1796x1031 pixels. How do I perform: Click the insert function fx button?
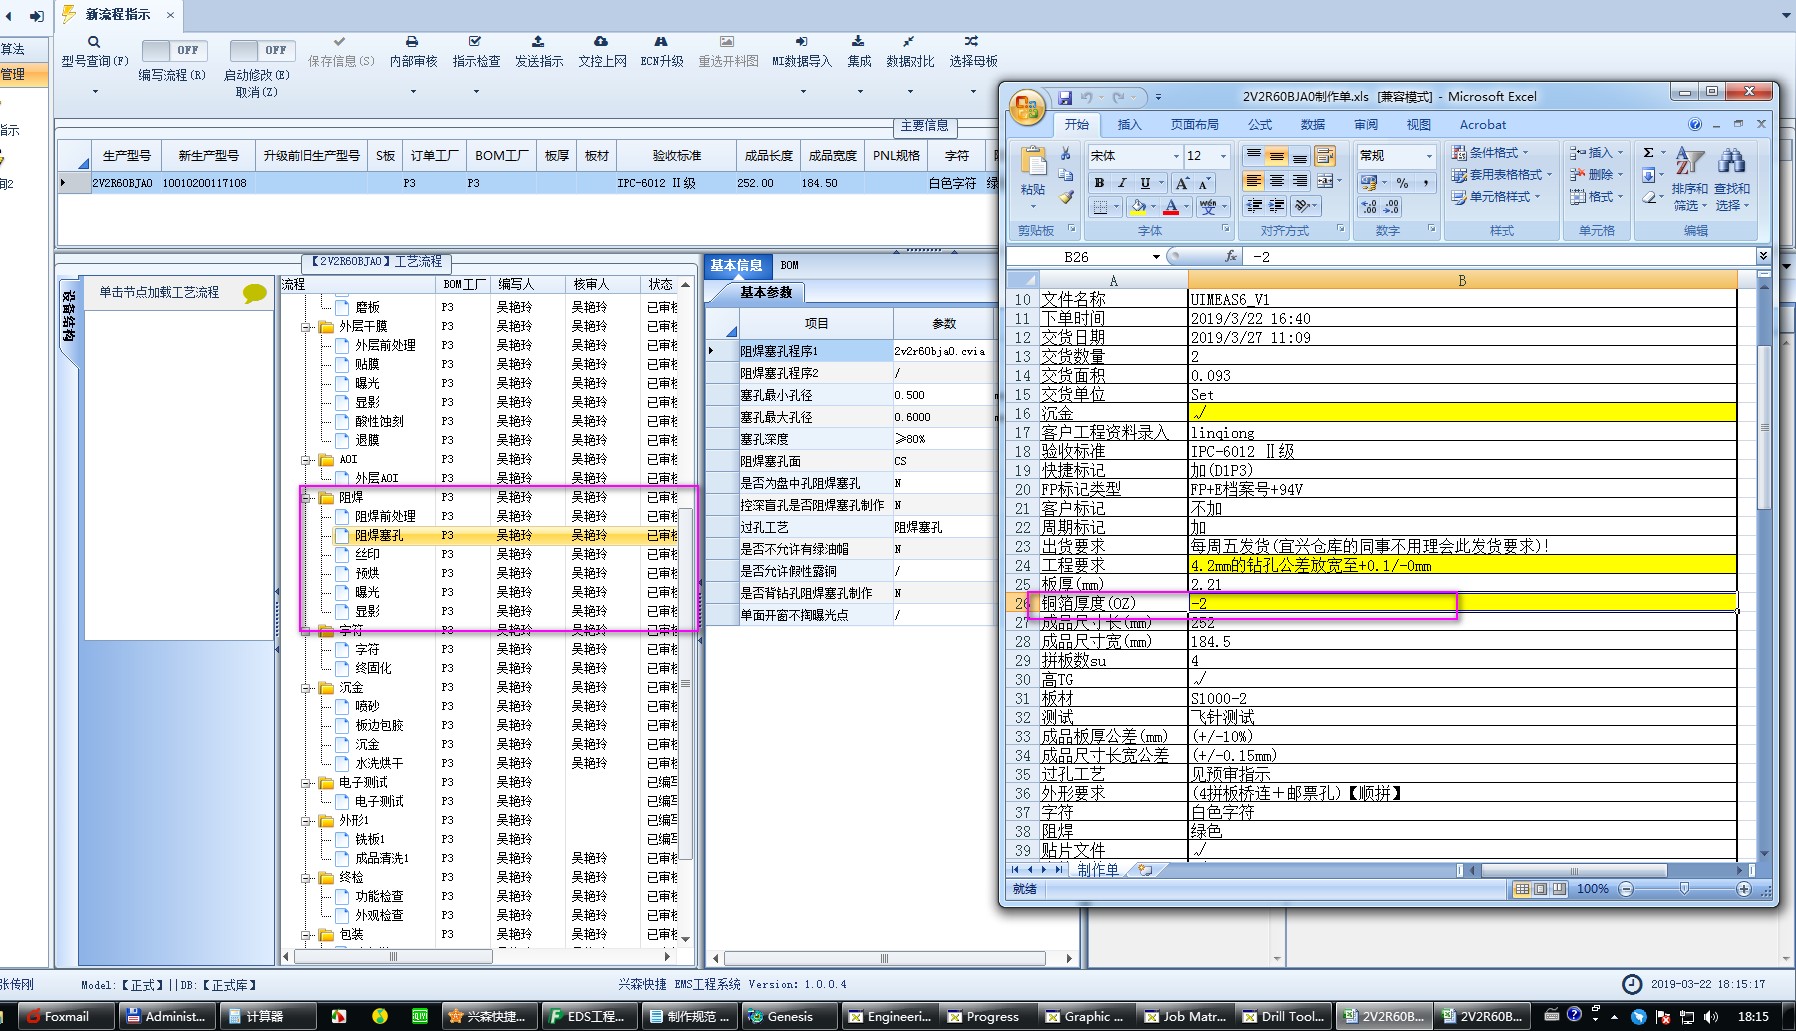pyautogui.click(x=1231, y=257)
